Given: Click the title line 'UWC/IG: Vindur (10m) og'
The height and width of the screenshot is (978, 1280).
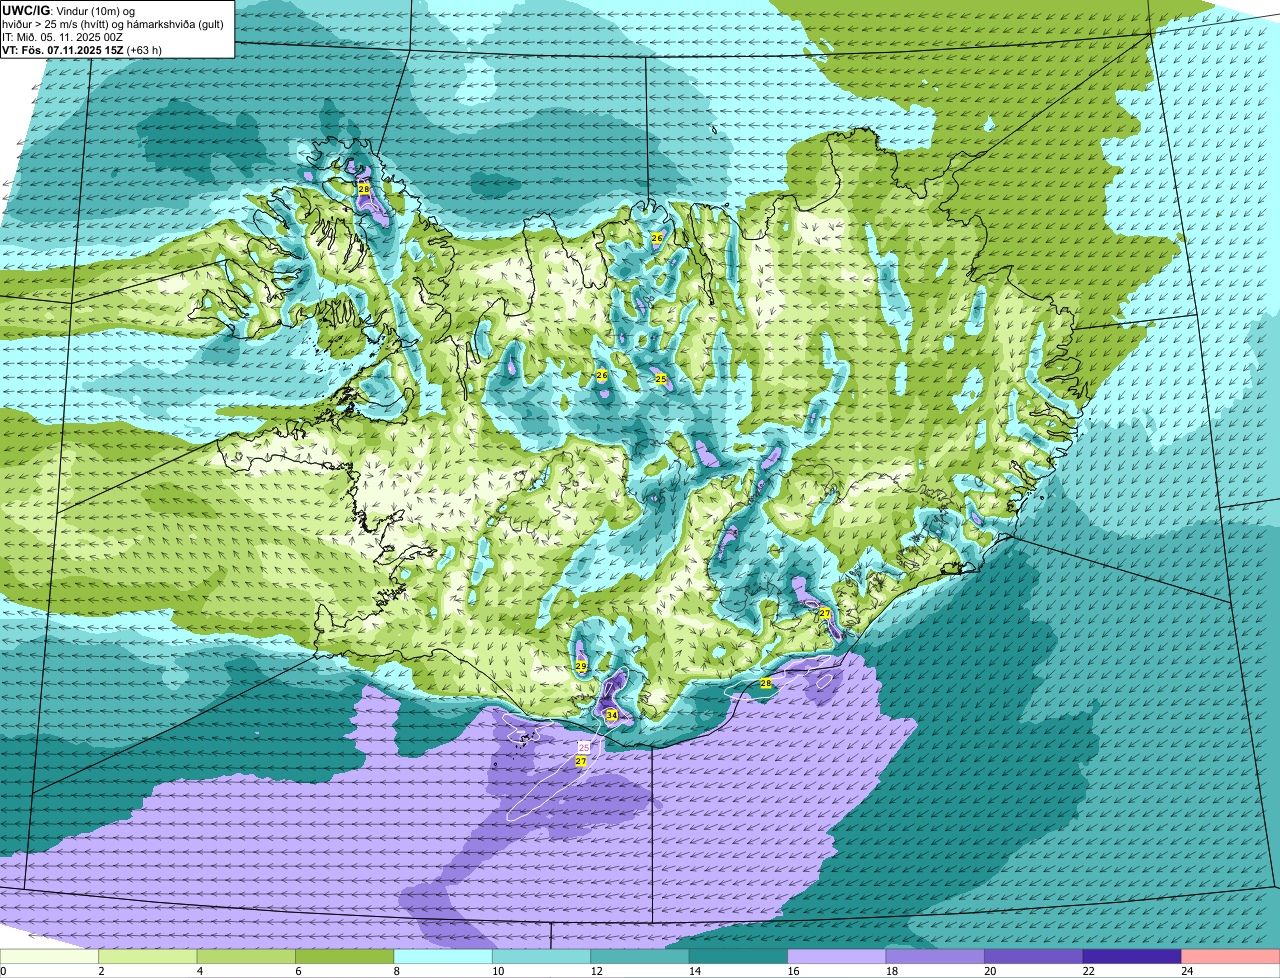Looking at the screenshot, I should (x=68, y=10).
